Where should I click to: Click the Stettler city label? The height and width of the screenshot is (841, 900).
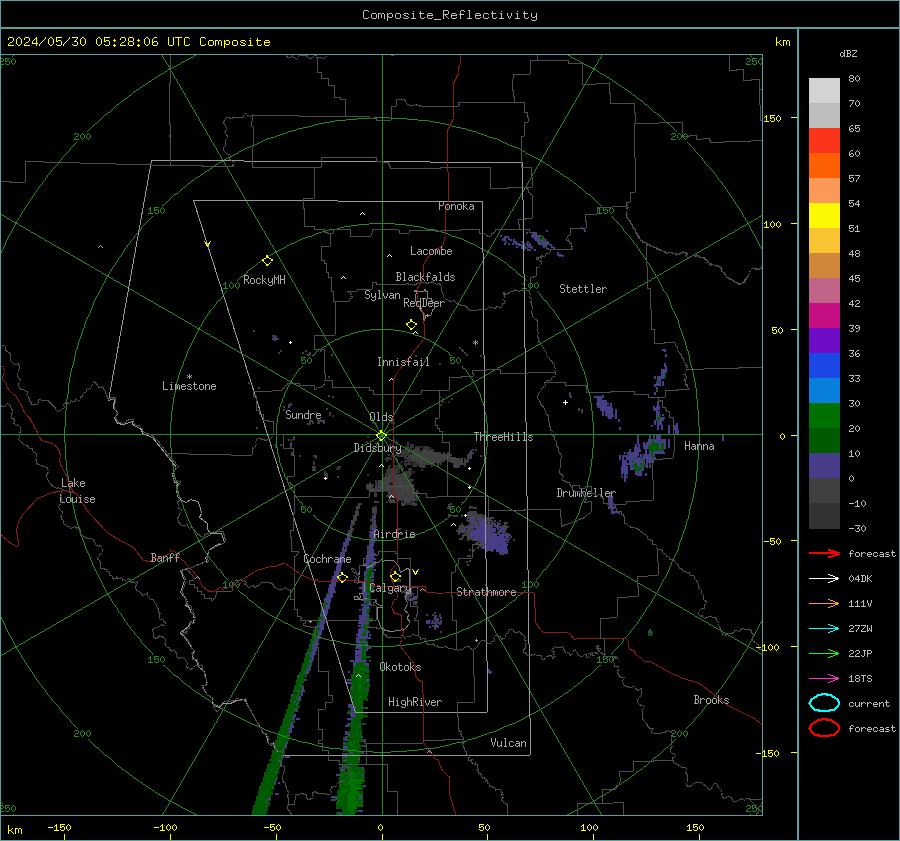point(583,289)
